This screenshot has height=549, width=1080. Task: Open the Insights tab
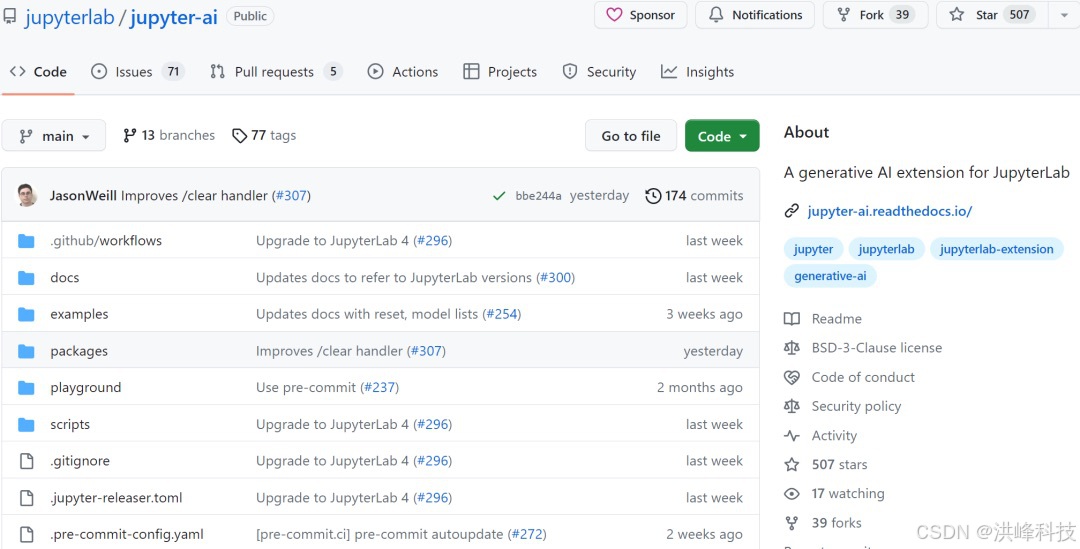pos(697,72)
